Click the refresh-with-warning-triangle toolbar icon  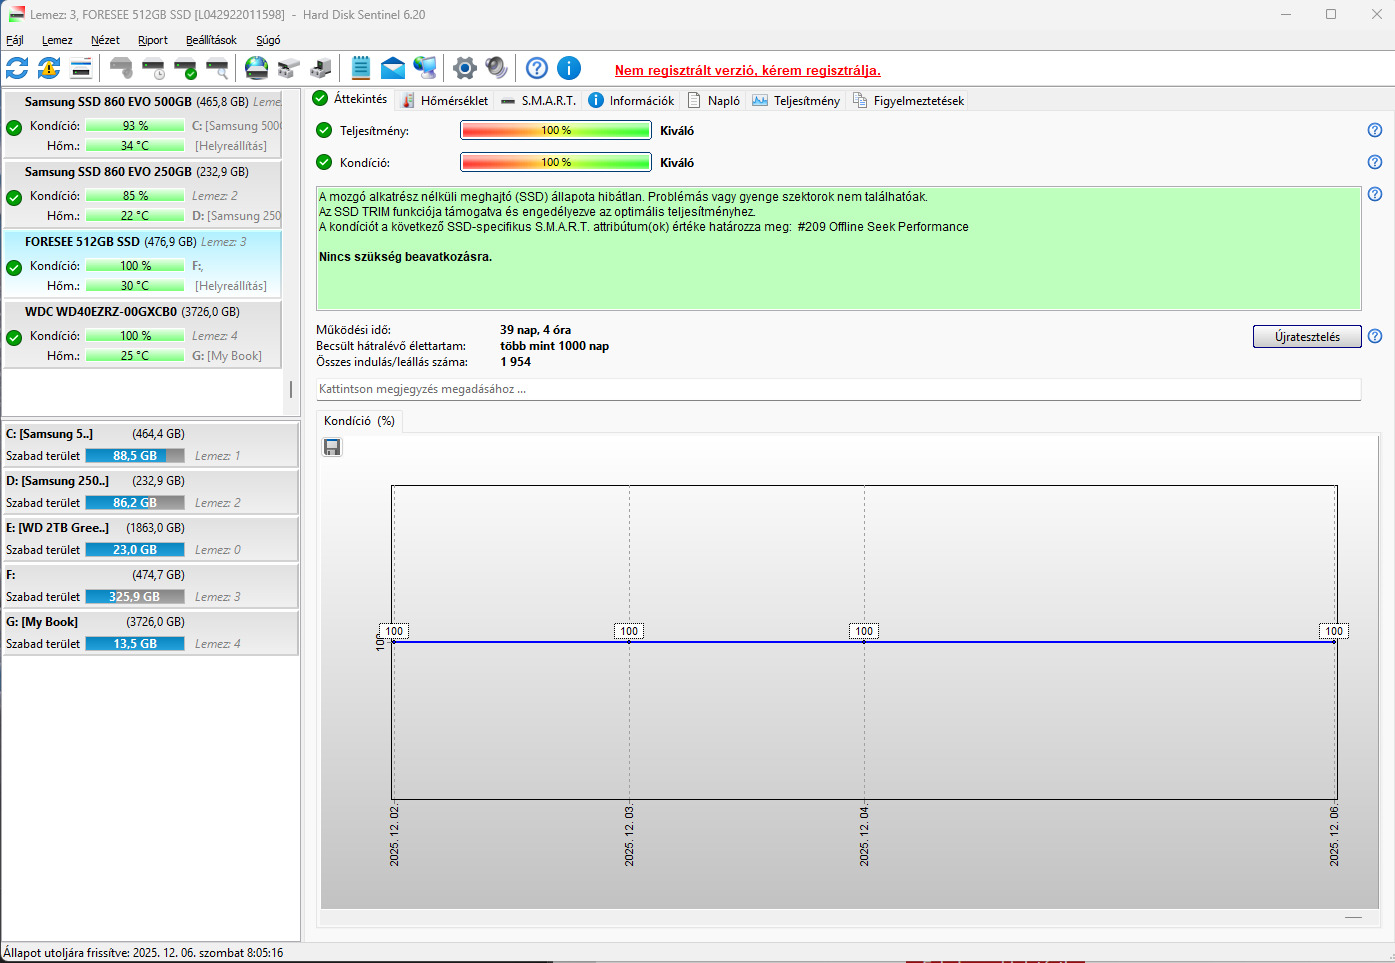point(49,68)
